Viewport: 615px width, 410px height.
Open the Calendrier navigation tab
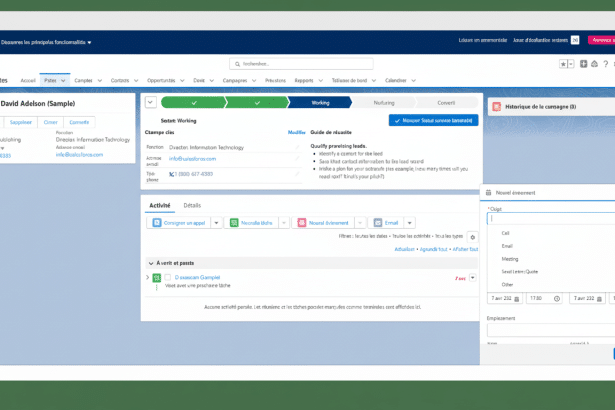tap(395, 80)
